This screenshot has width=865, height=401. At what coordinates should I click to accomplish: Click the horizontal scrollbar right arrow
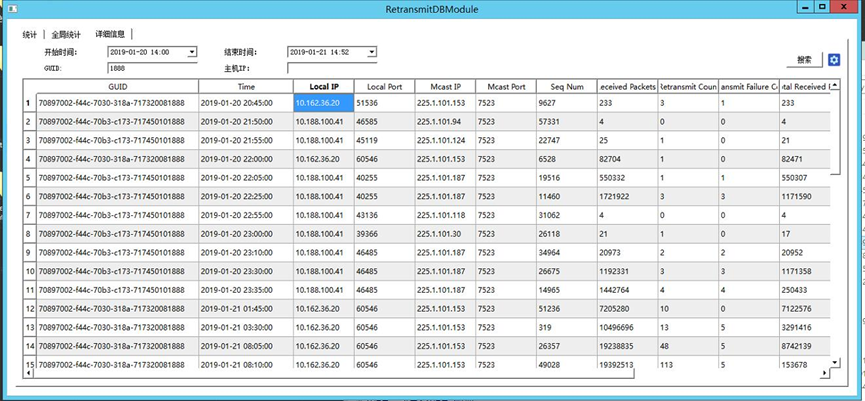[x=825, y=373]
